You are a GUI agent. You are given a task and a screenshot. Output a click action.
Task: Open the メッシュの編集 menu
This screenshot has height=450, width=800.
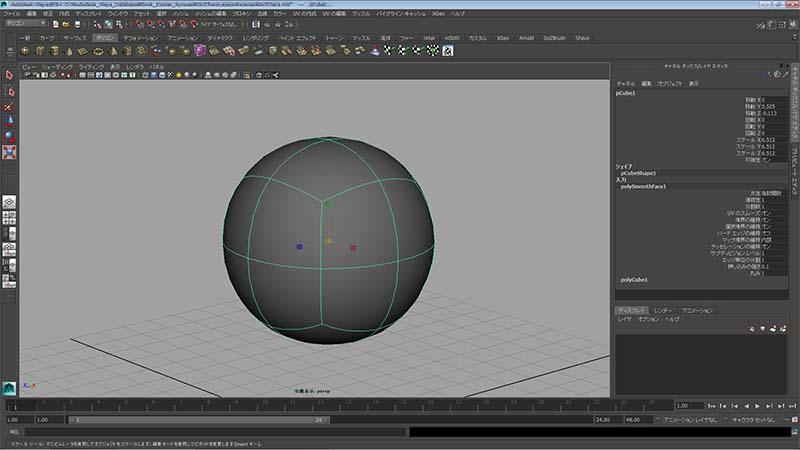(210, 14)
